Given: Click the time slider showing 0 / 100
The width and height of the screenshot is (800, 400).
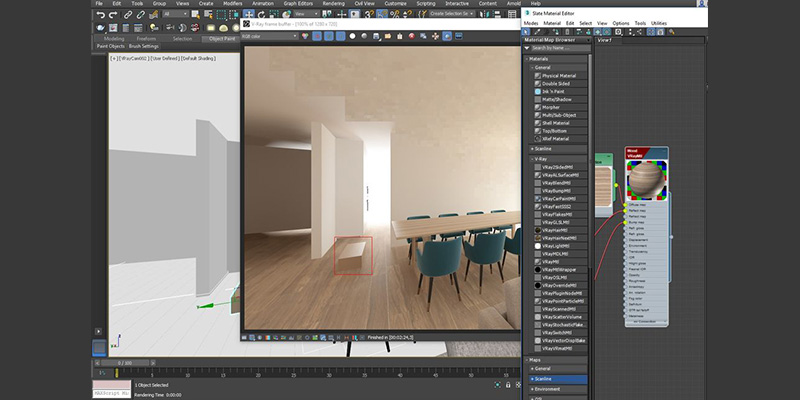Looking at the screenshot, I should pyautogui.click(x=125, y=363).
